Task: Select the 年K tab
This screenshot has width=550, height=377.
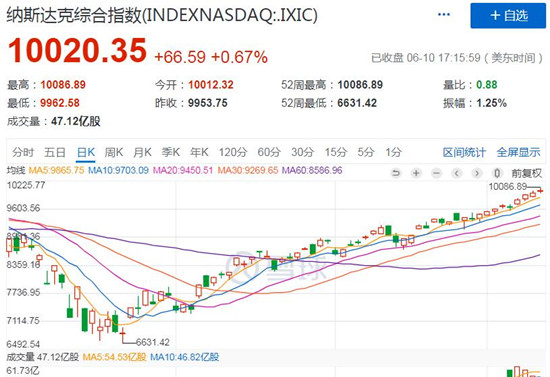Action: (x=199, y=153)
